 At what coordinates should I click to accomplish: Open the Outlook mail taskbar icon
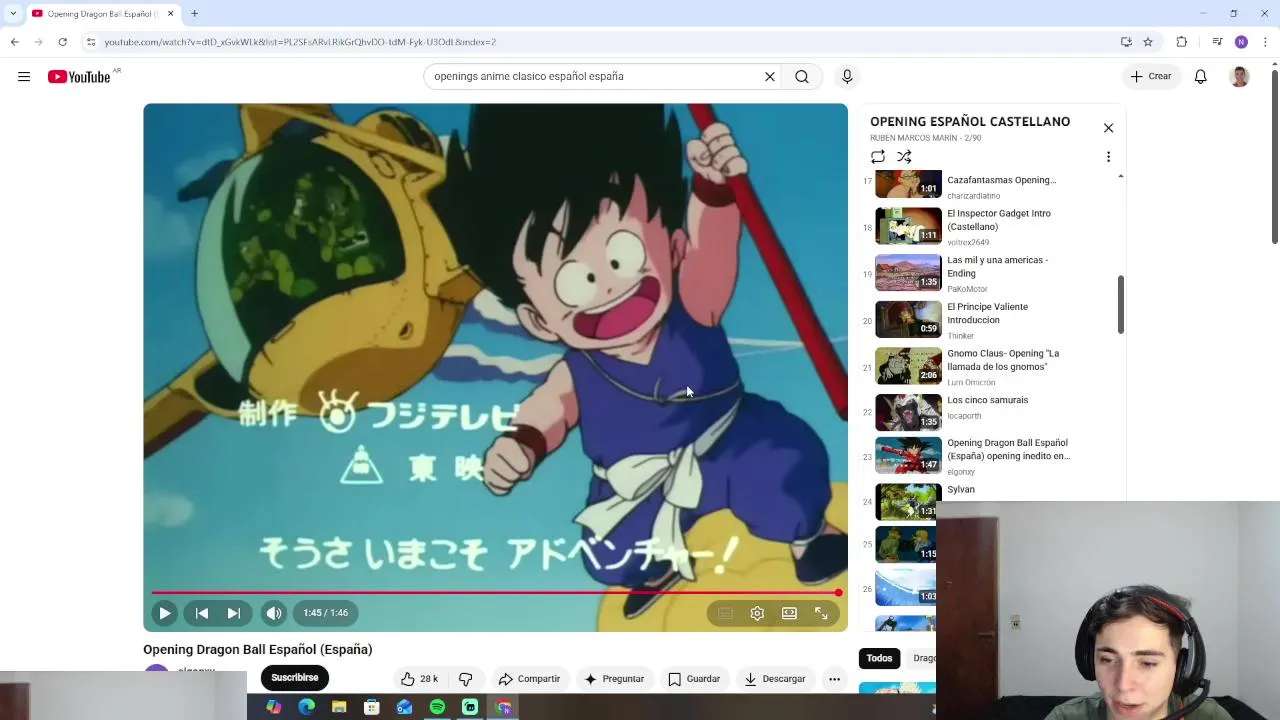click(x=404, y=707)
